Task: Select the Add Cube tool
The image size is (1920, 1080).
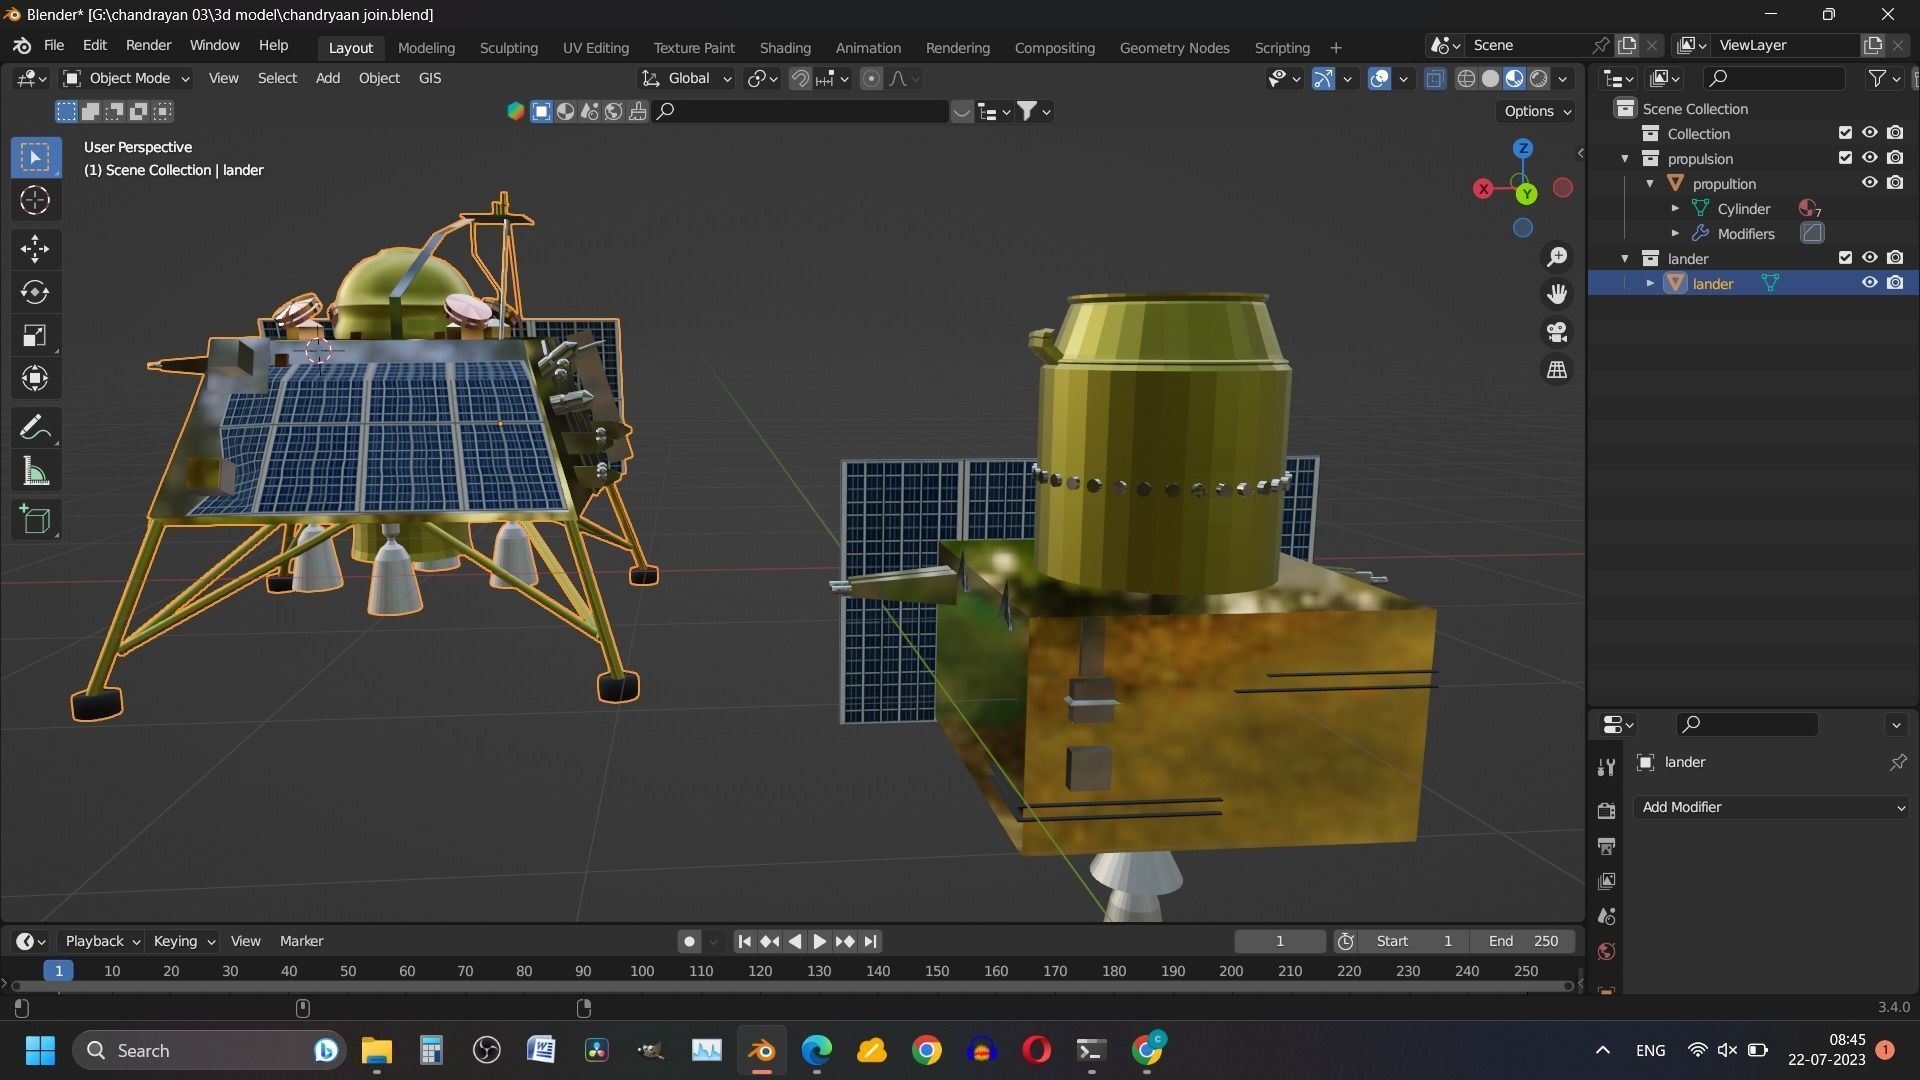Action: click(35, 520)
